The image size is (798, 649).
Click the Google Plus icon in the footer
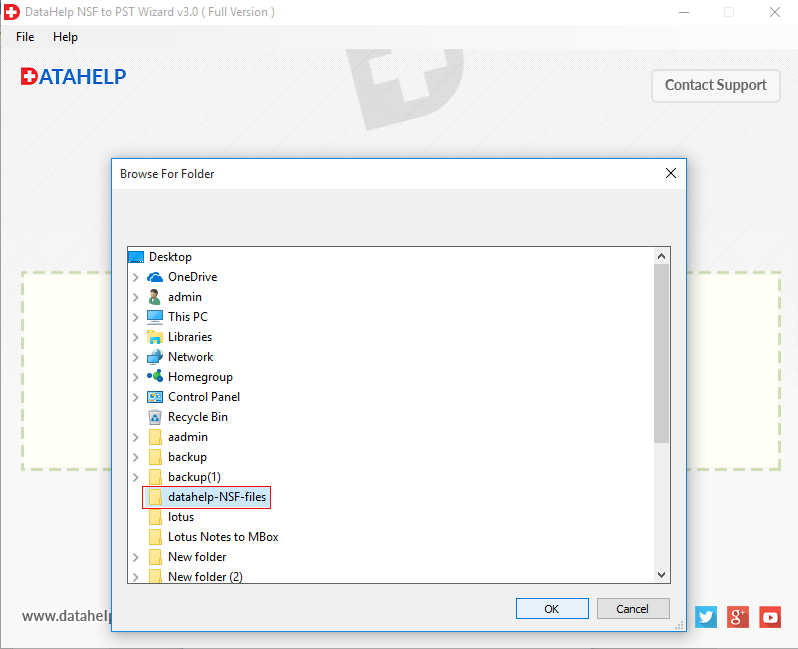coord(738,617)
